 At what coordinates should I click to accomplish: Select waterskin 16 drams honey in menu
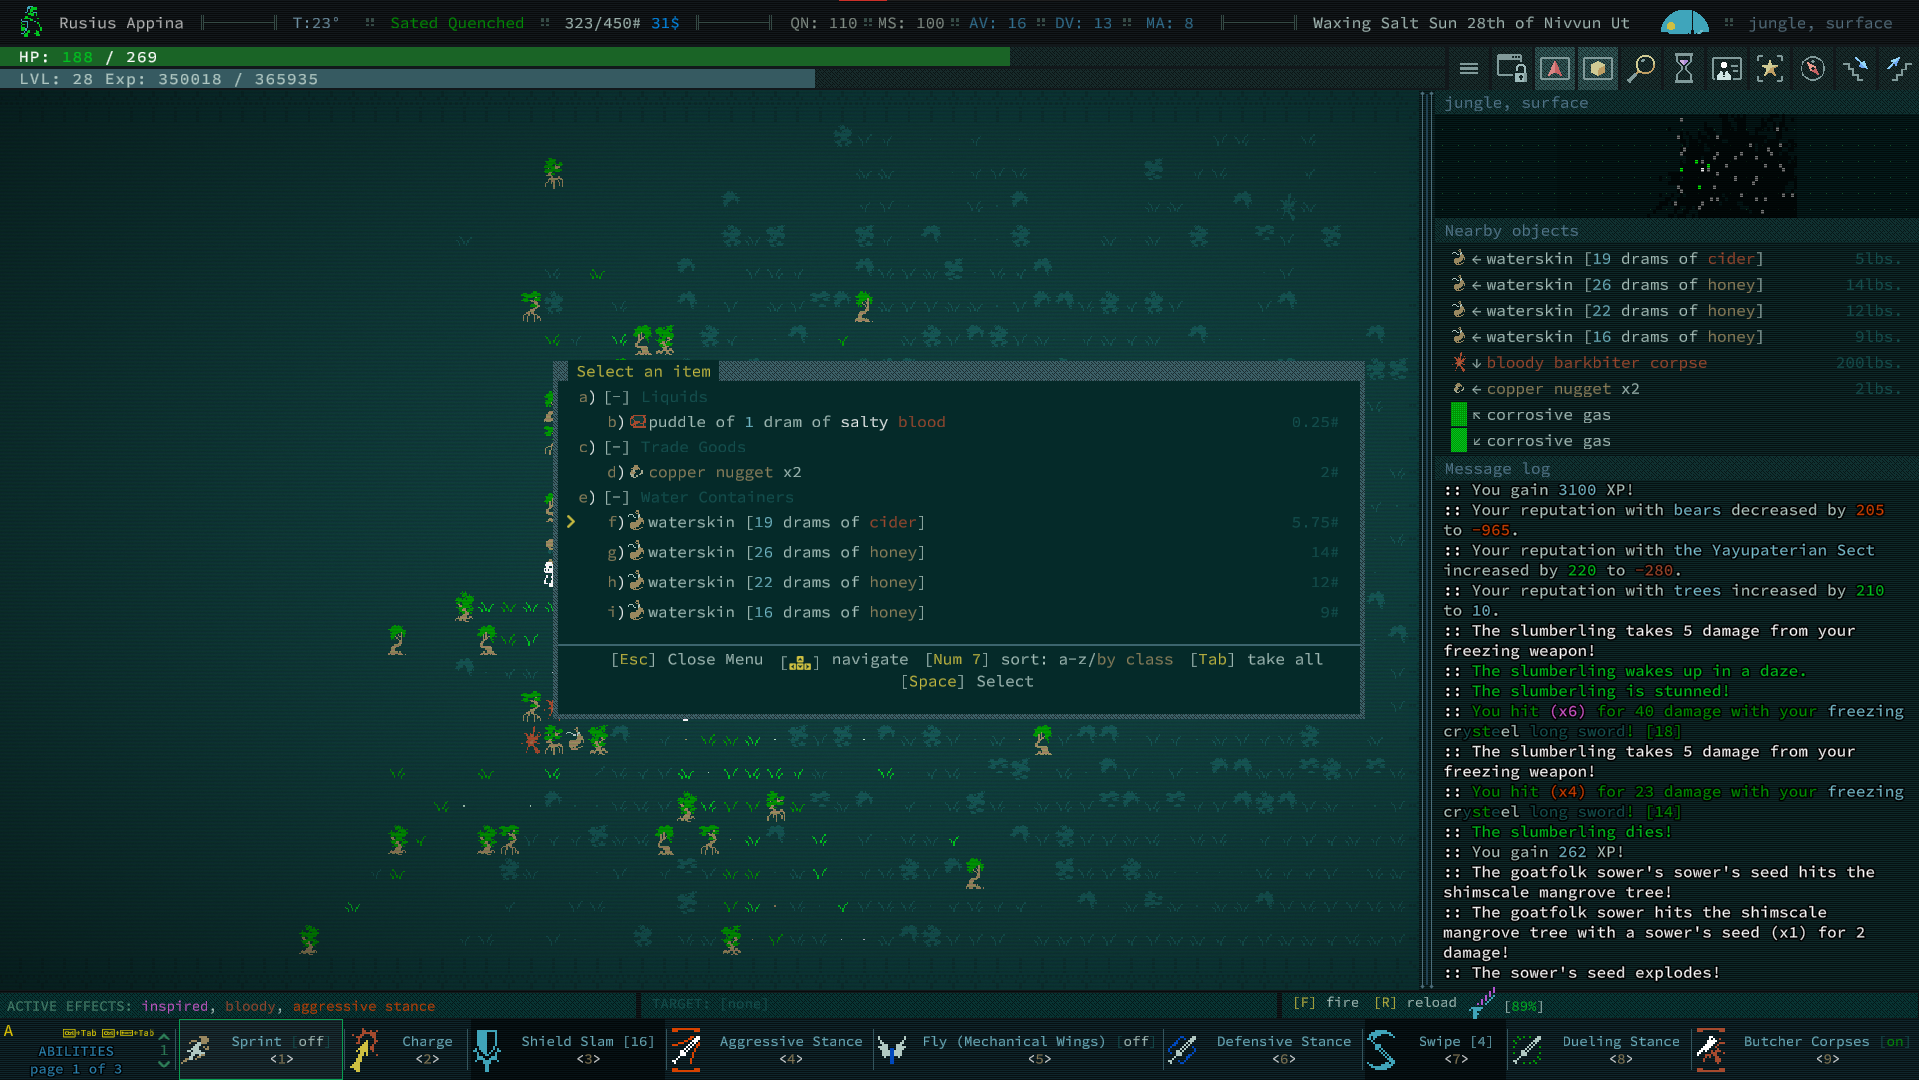(960, 612)
